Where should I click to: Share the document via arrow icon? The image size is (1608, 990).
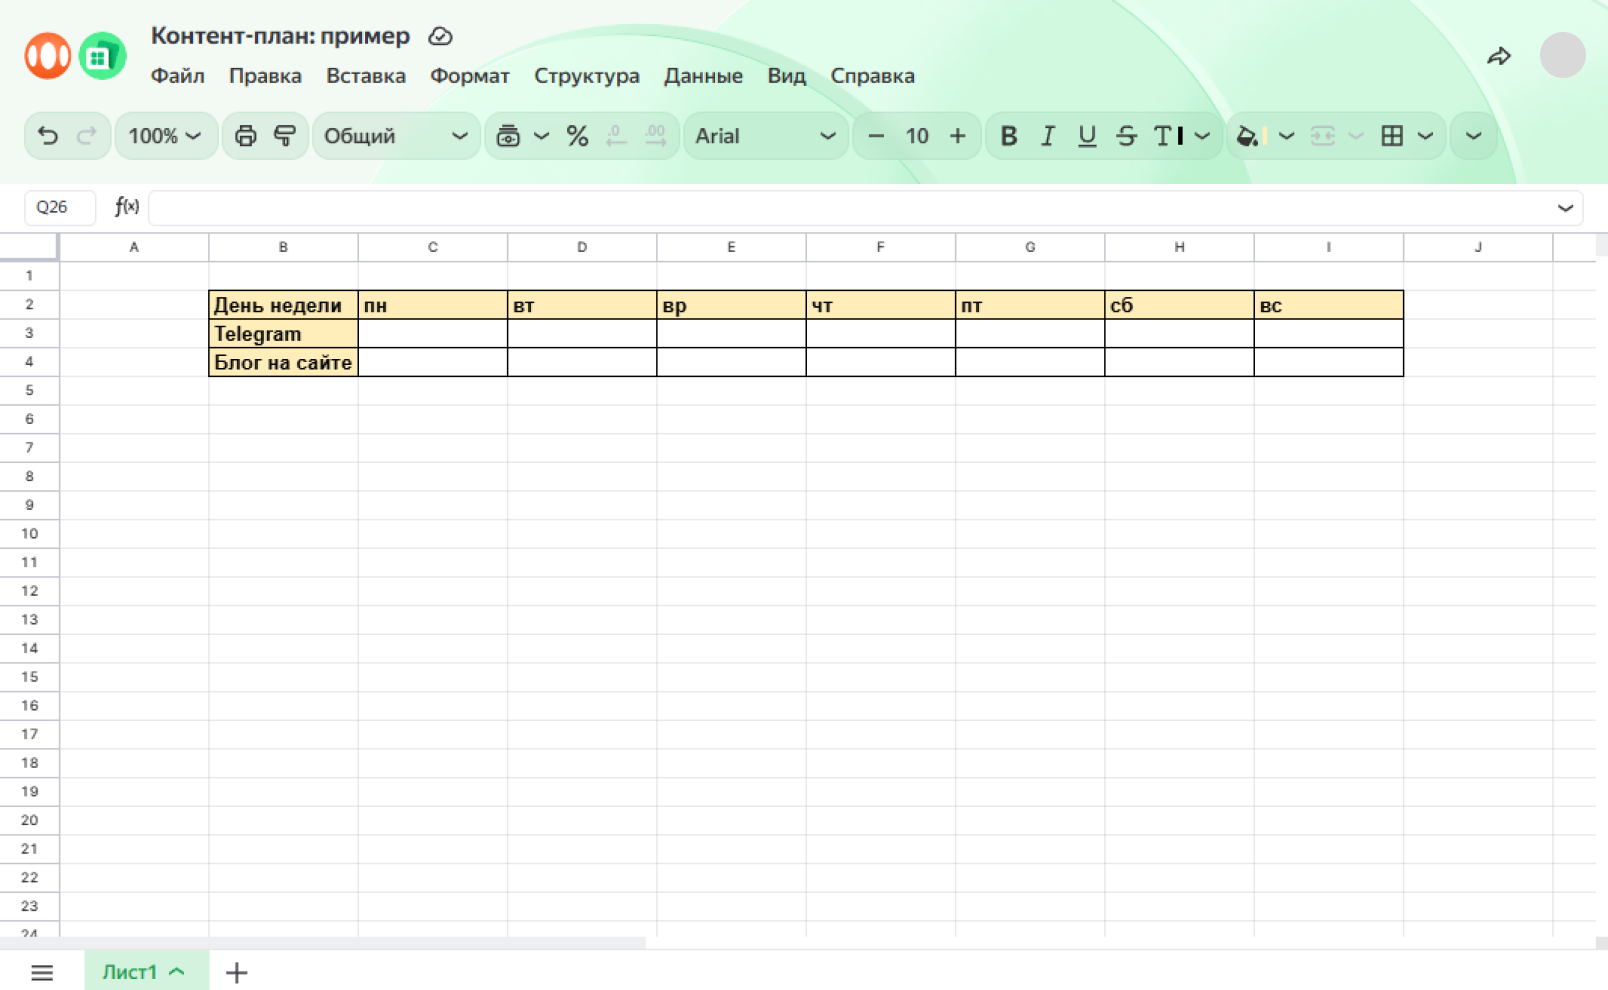tap(1498, 56)
